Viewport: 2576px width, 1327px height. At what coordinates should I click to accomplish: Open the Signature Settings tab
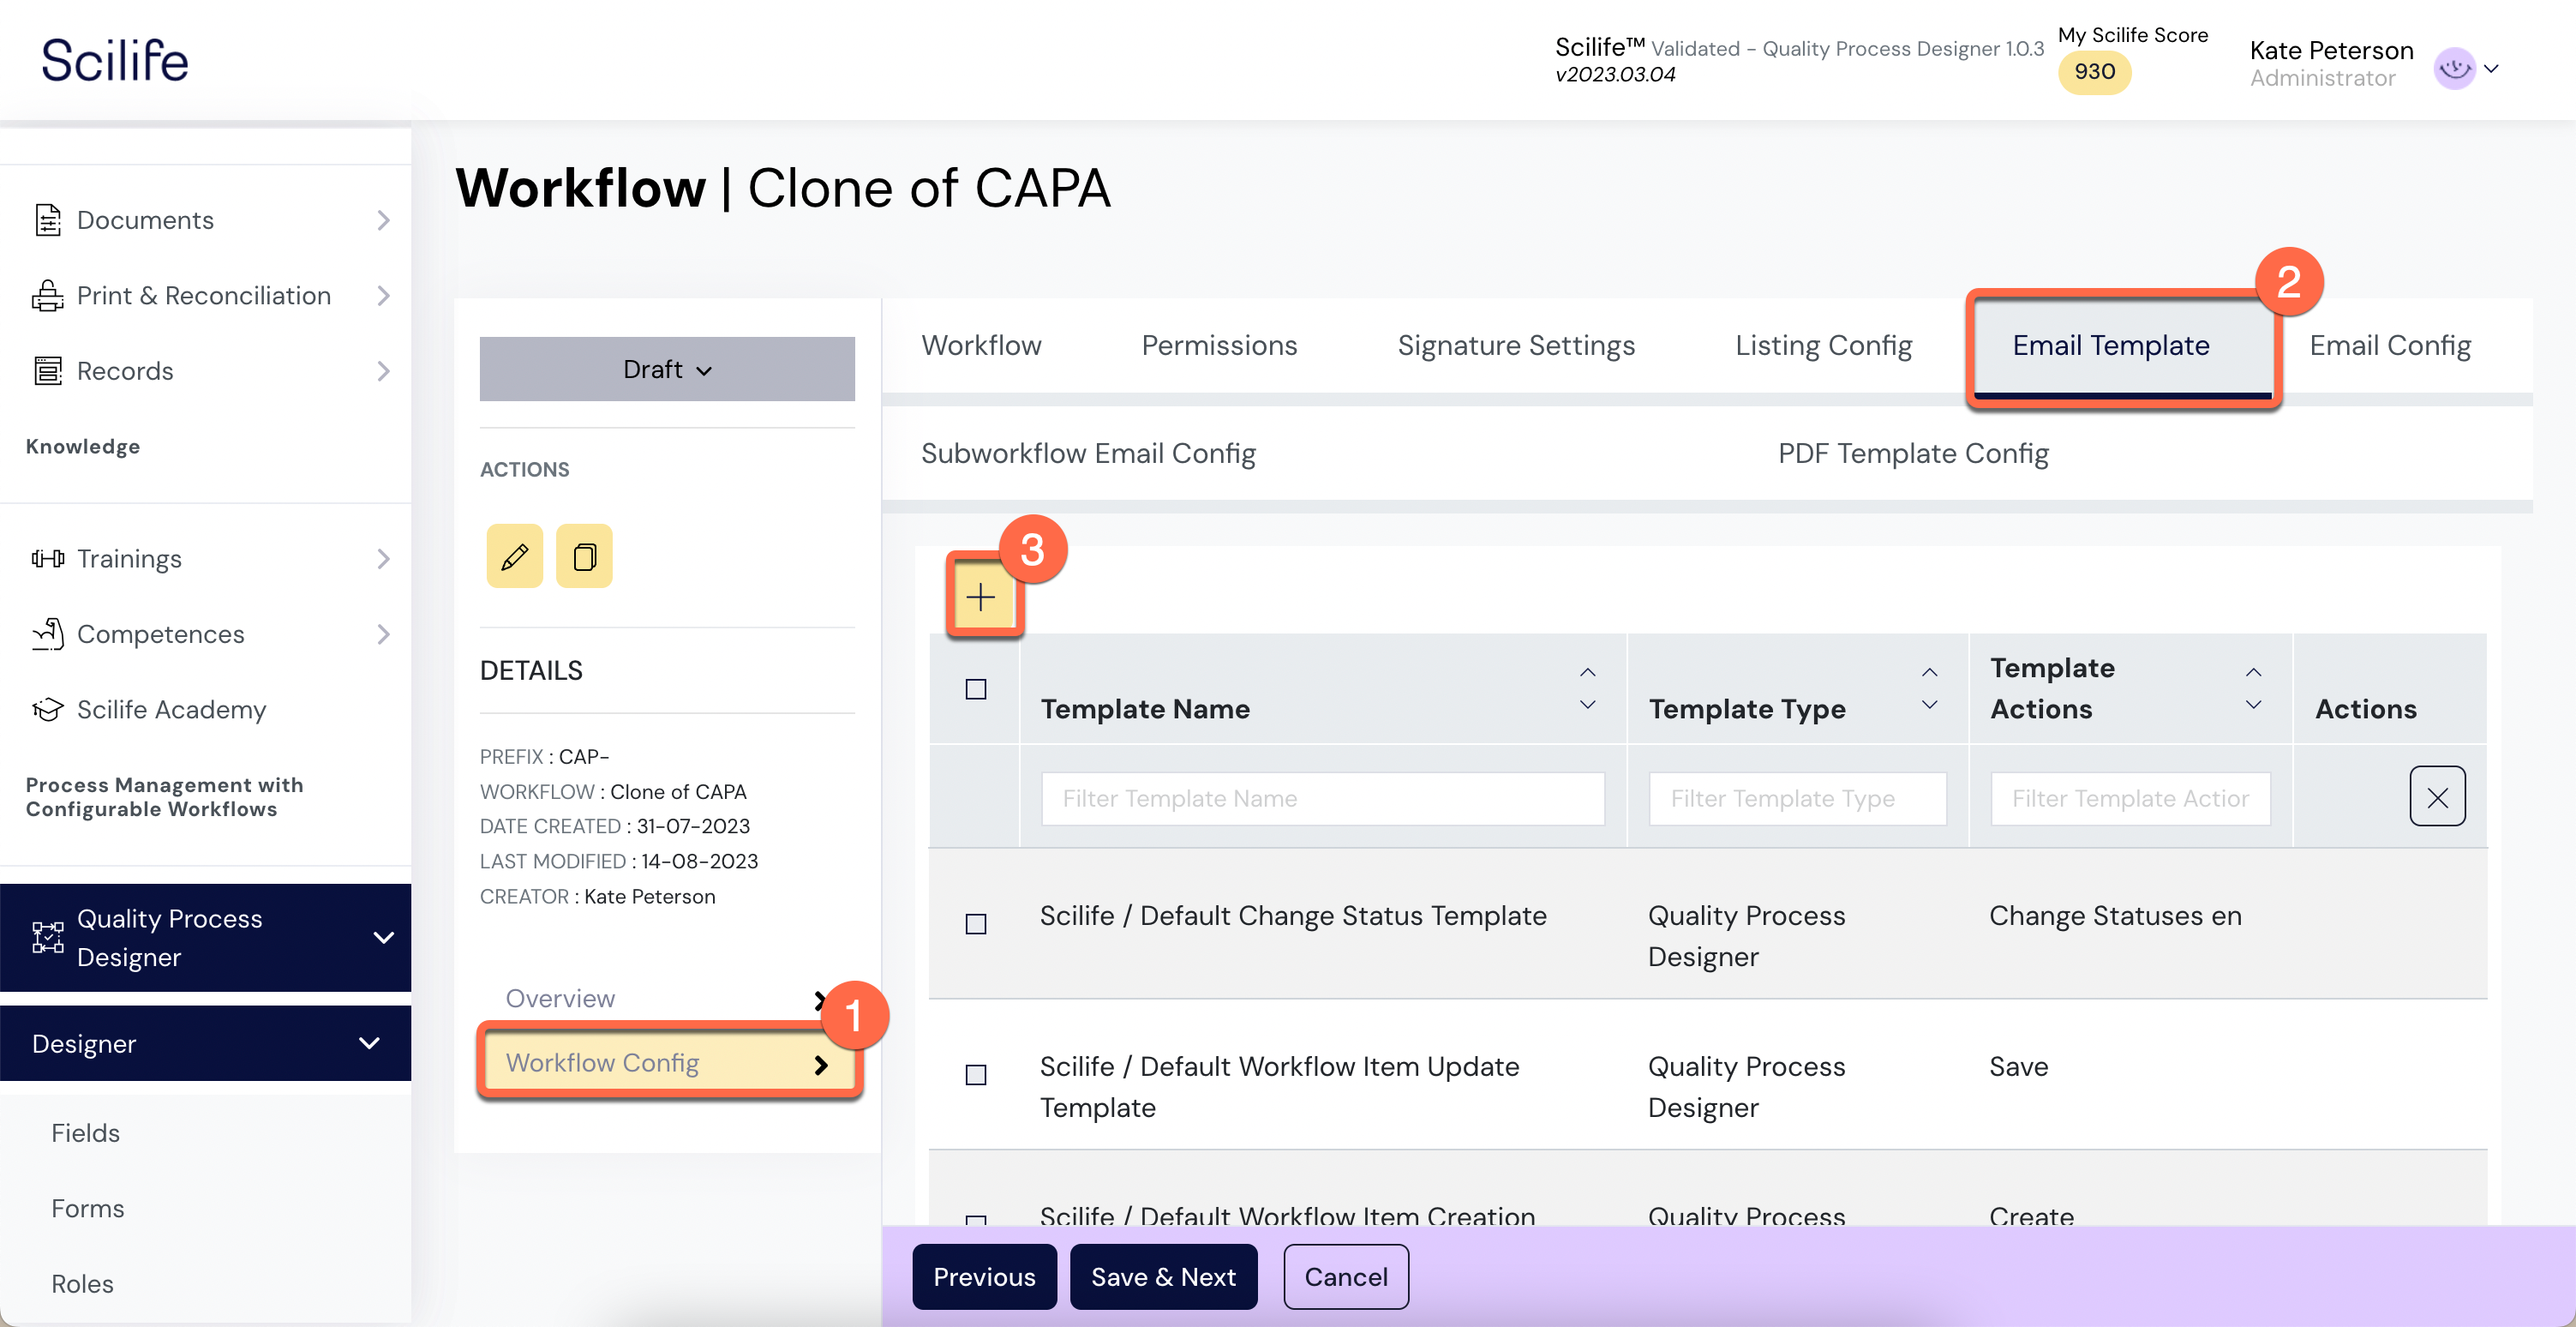(x=1516, y=345)
